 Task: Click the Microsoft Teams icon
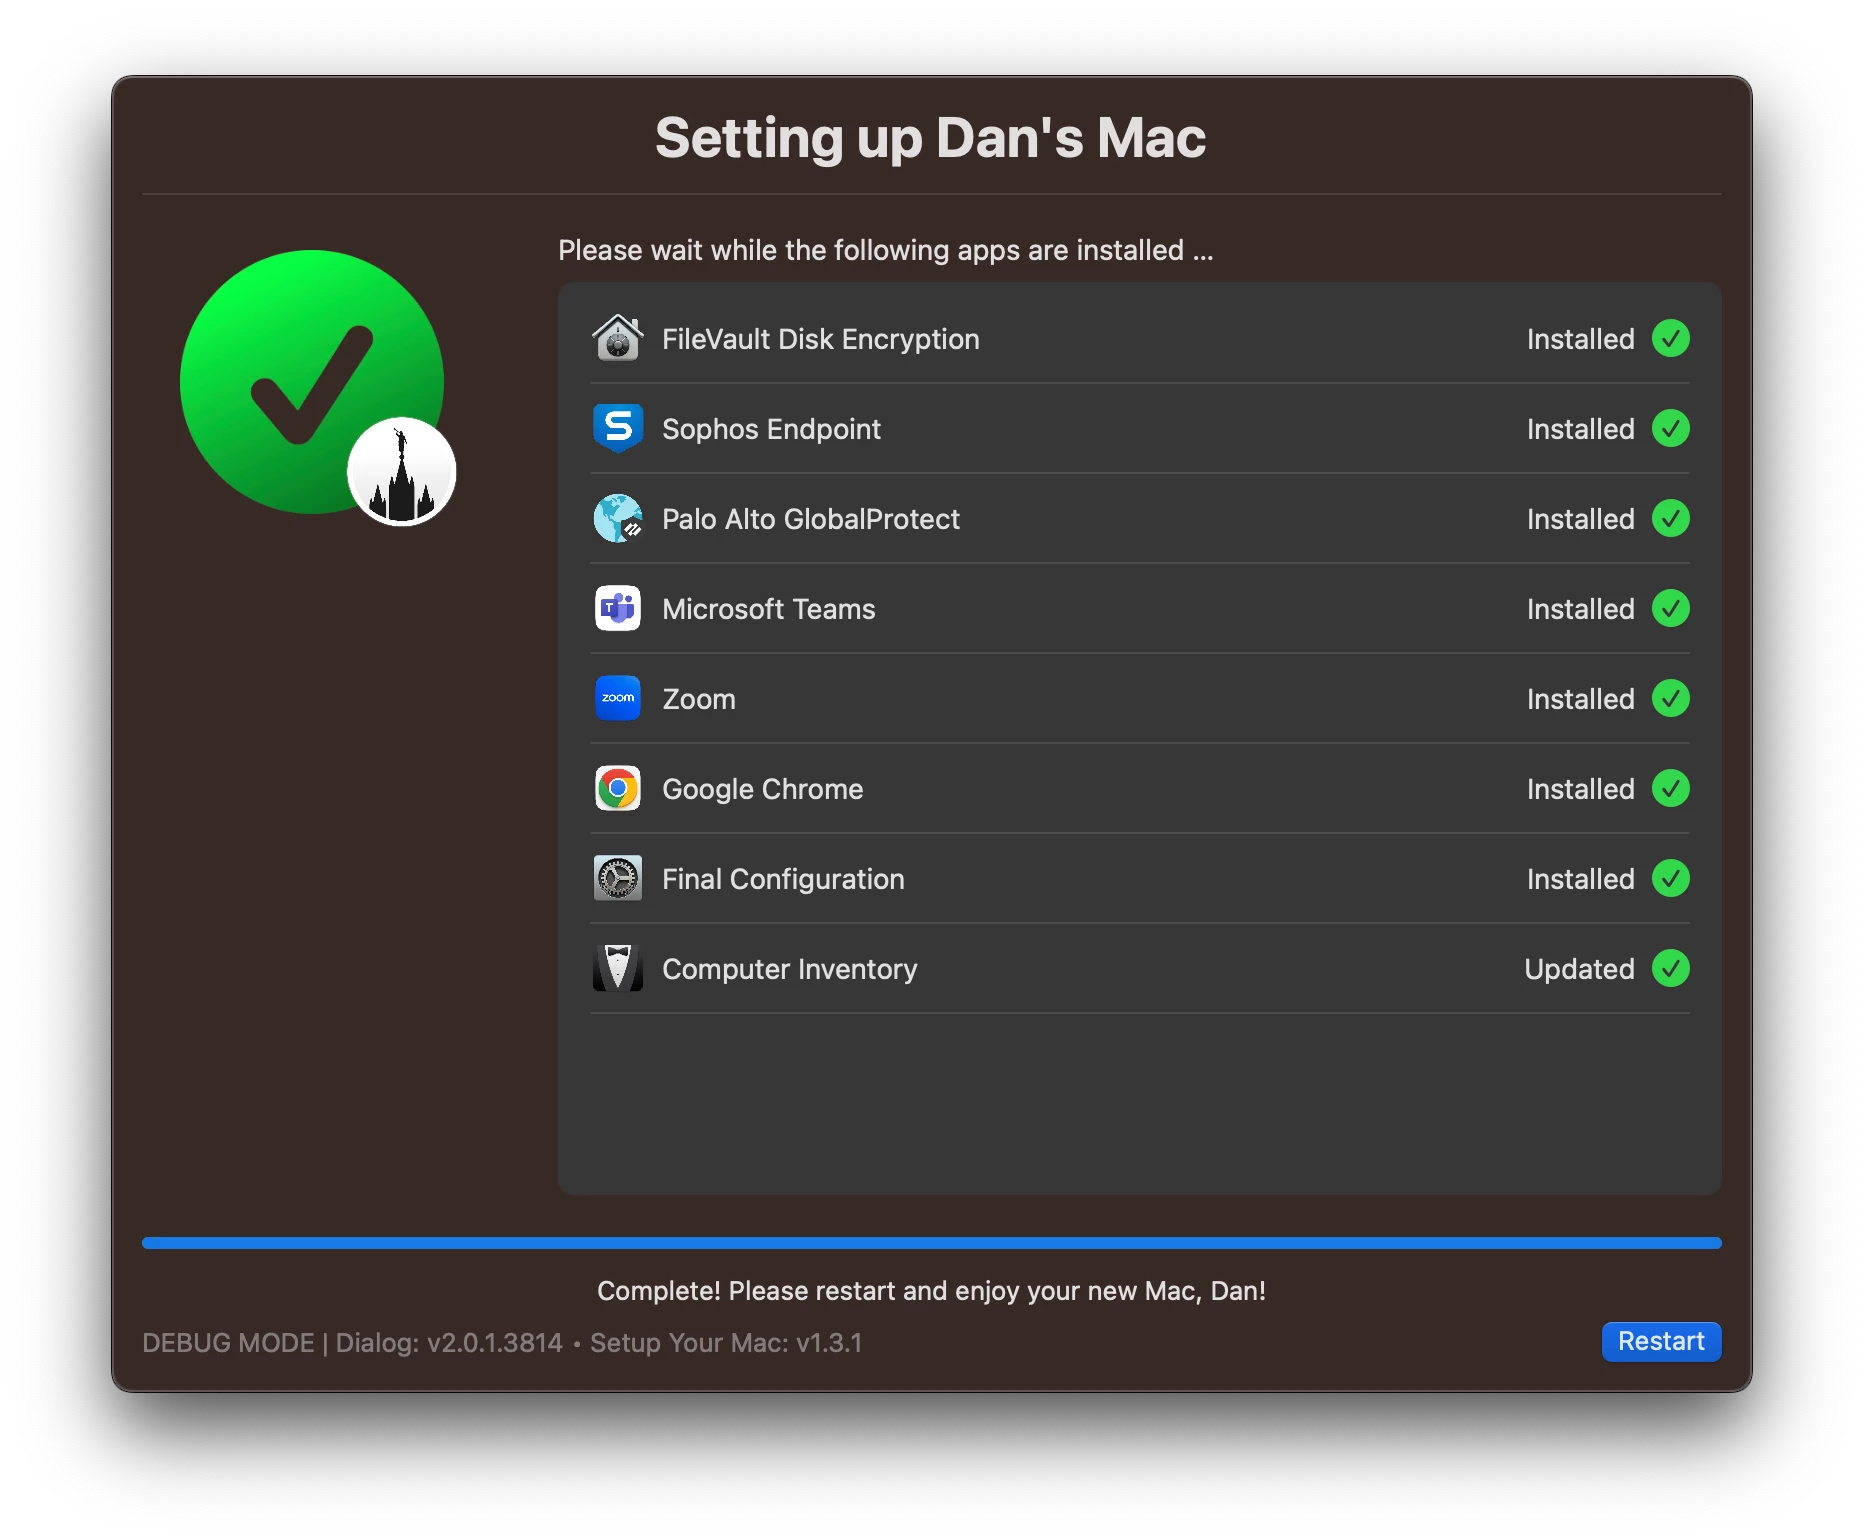pyautogui.click(x=618, y=608)
